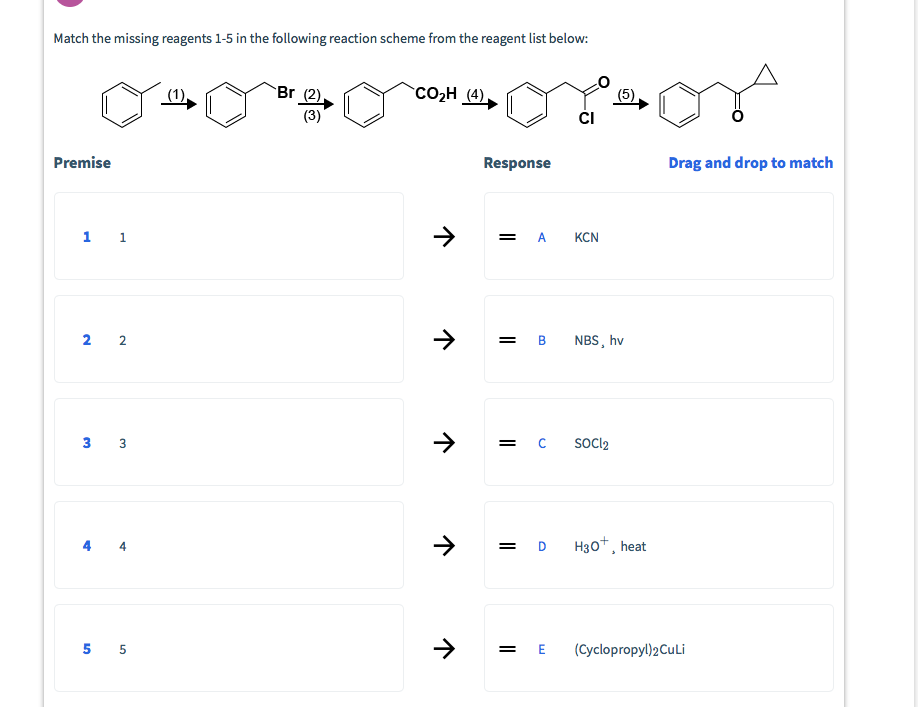Click the empty answer box for premise 3

(x=229, y=442)
